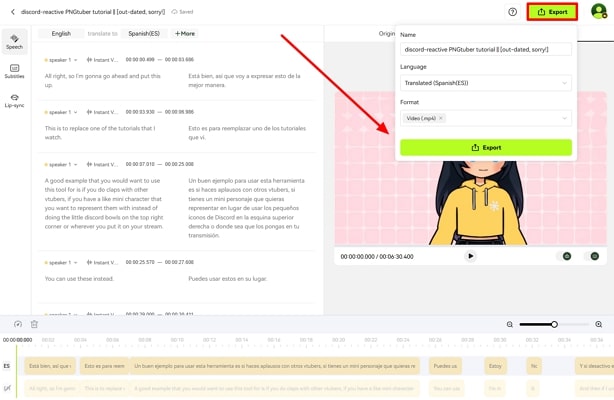The image size is (614, 400).
Task: Open first segment's speaker 1 dropdown
Action: pyautogui.click(x=75, y=60)
